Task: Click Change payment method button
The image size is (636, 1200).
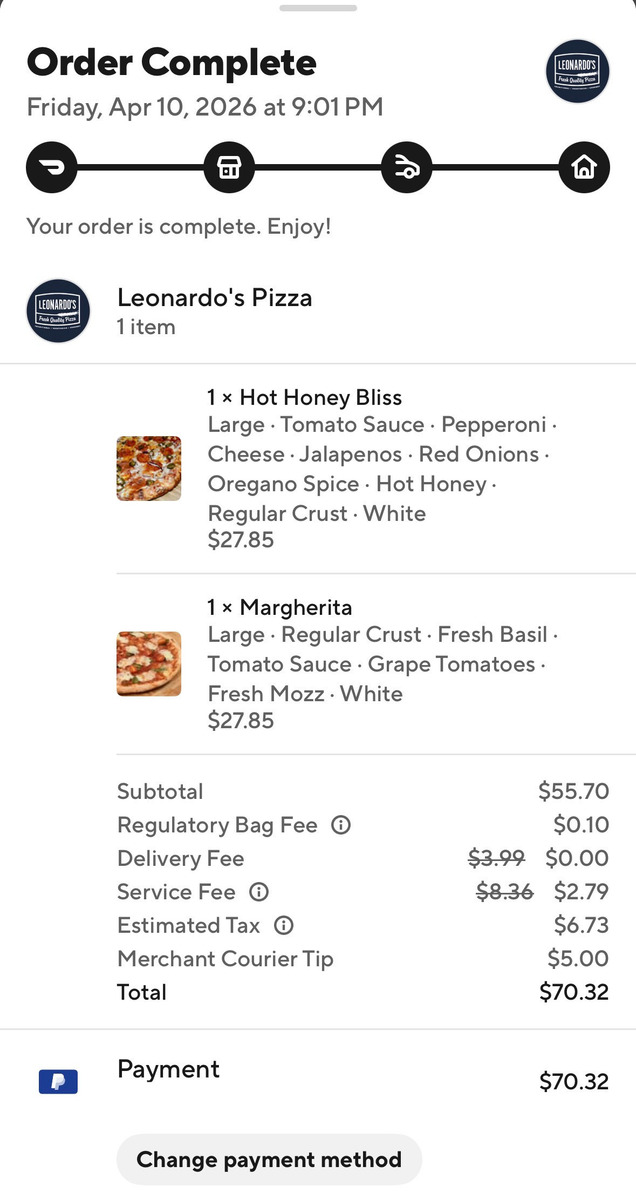Action: point(269,1160)
